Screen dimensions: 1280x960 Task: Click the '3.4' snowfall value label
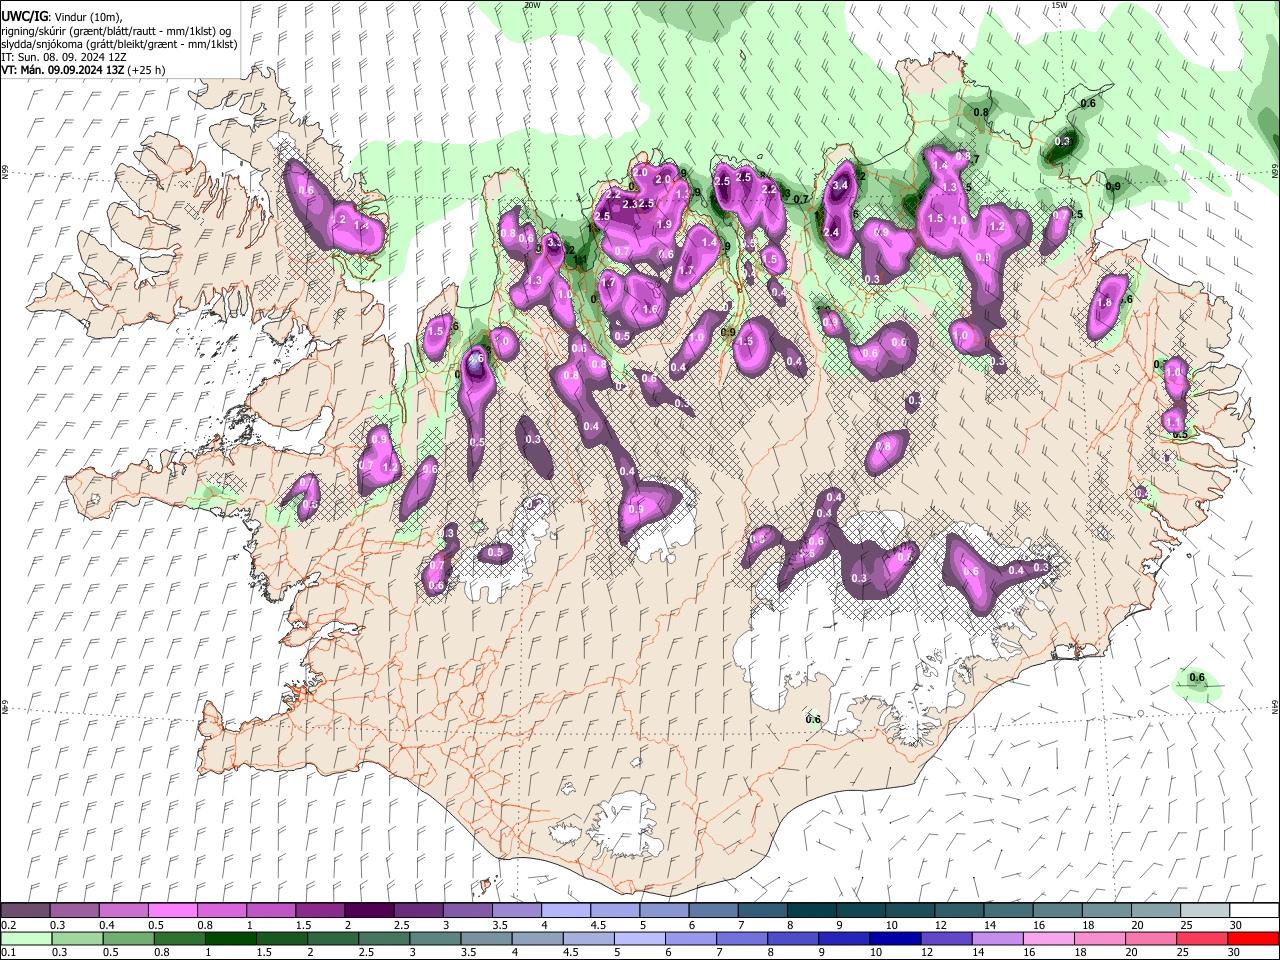tap(840, 185)
